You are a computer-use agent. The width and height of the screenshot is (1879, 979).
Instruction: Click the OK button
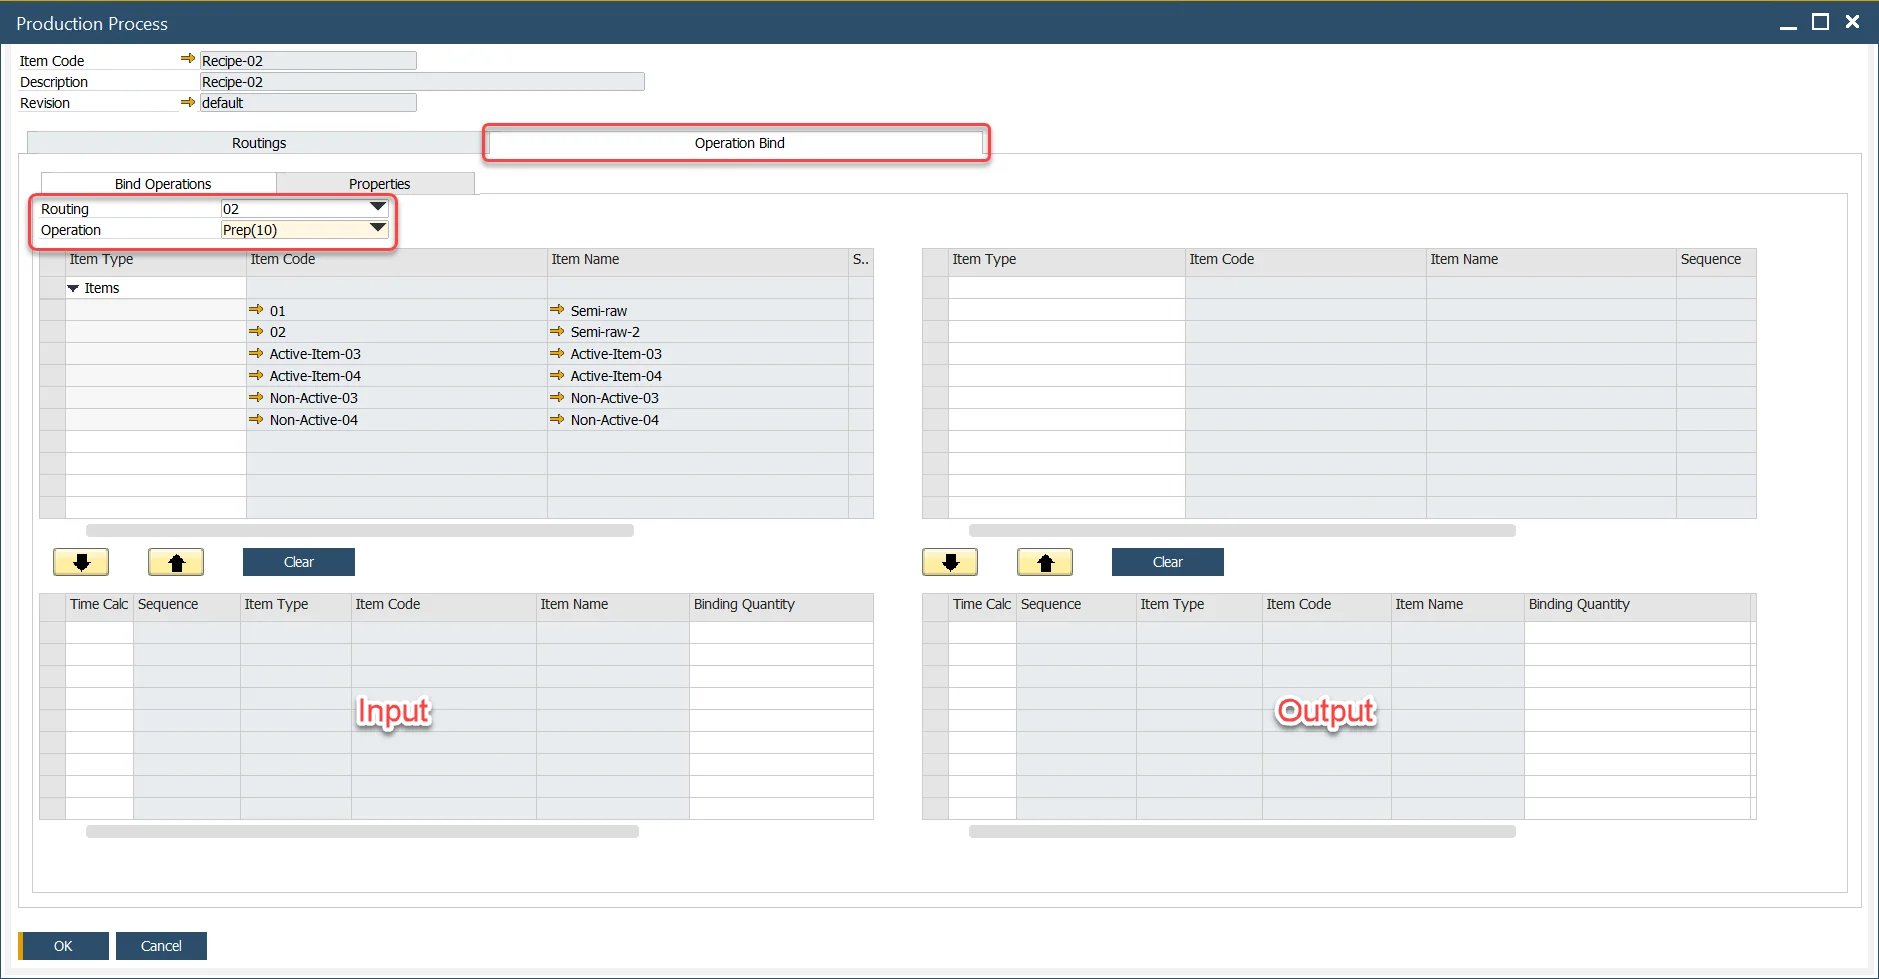[63, 946]
